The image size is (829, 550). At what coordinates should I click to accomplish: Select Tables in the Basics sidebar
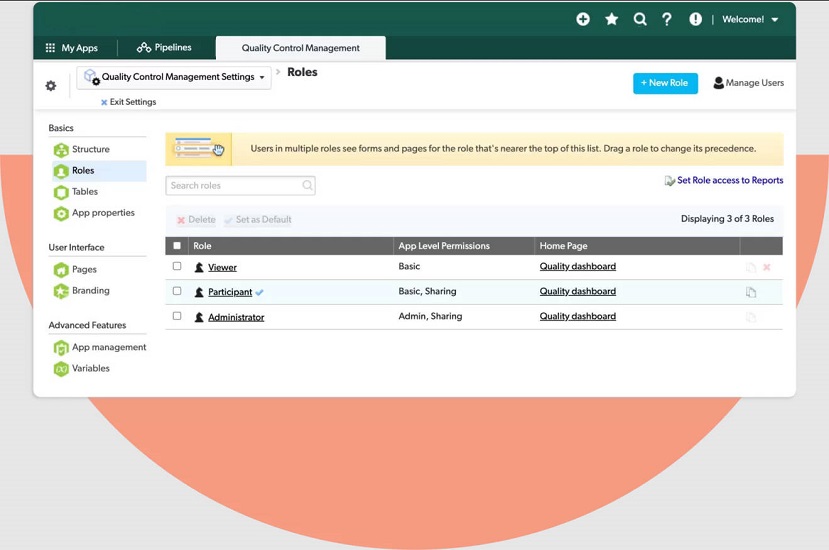pos(85,192)
